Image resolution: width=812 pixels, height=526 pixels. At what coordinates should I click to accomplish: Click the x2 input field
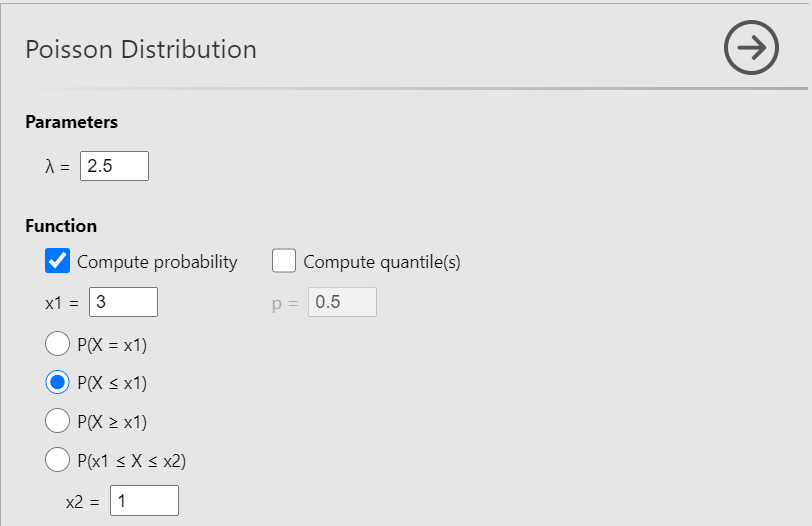(144, 500)
